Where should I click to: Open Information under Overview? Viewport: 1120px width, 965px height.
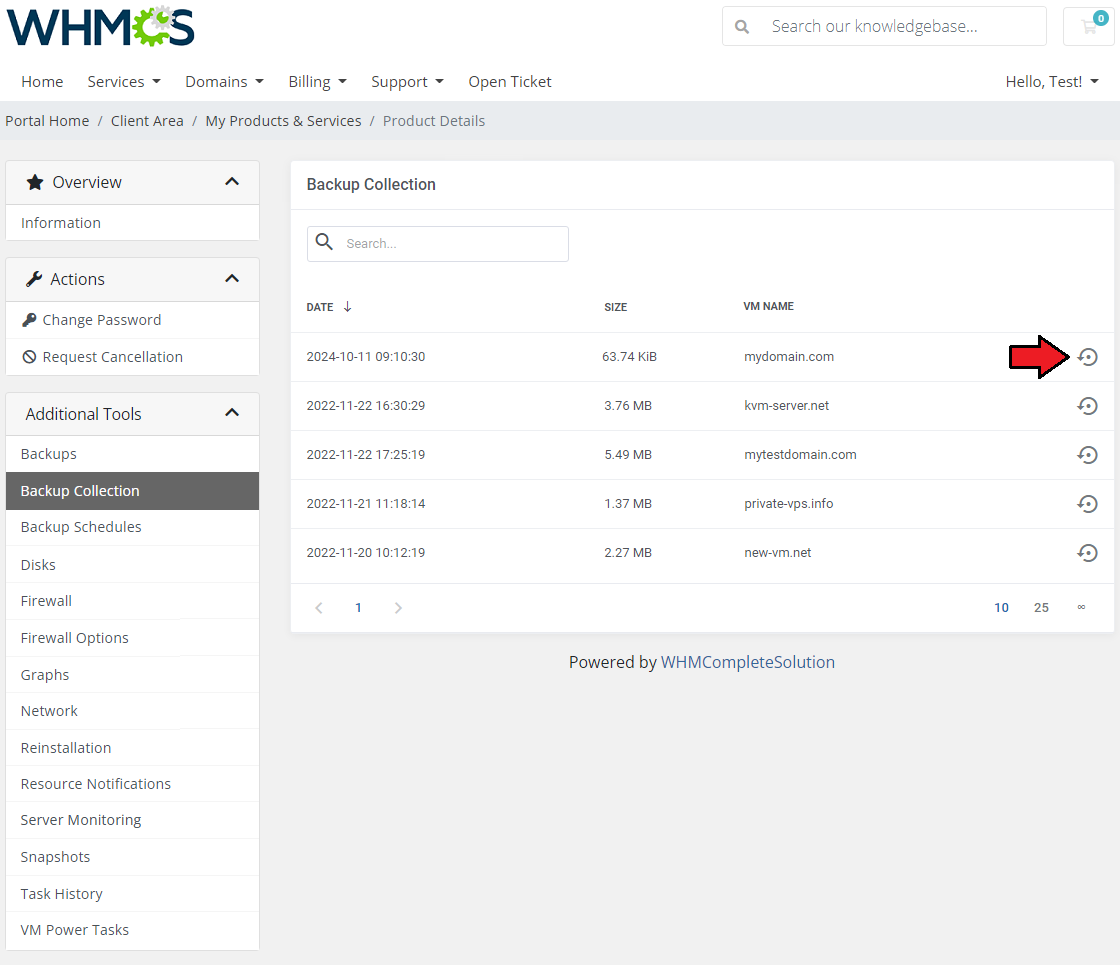click(x=132, y=223)
